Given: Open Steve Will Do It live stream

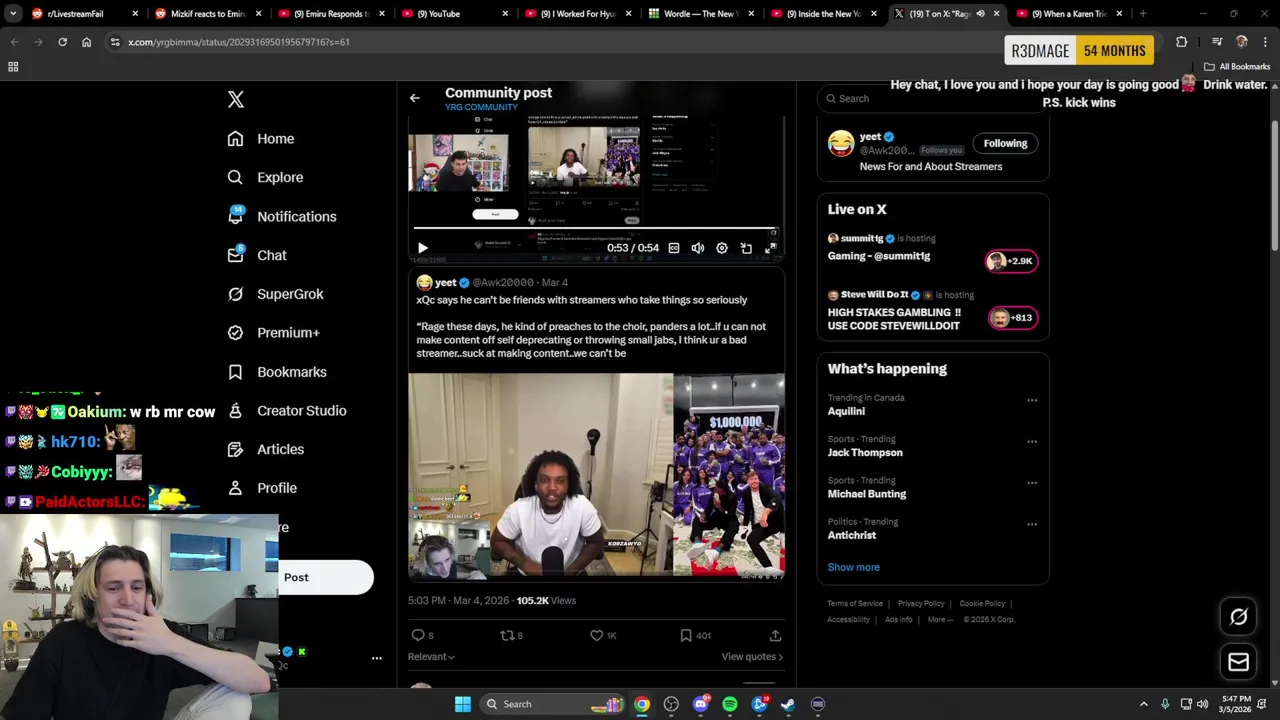Looking at the screenshot, I should click(932, 311).
